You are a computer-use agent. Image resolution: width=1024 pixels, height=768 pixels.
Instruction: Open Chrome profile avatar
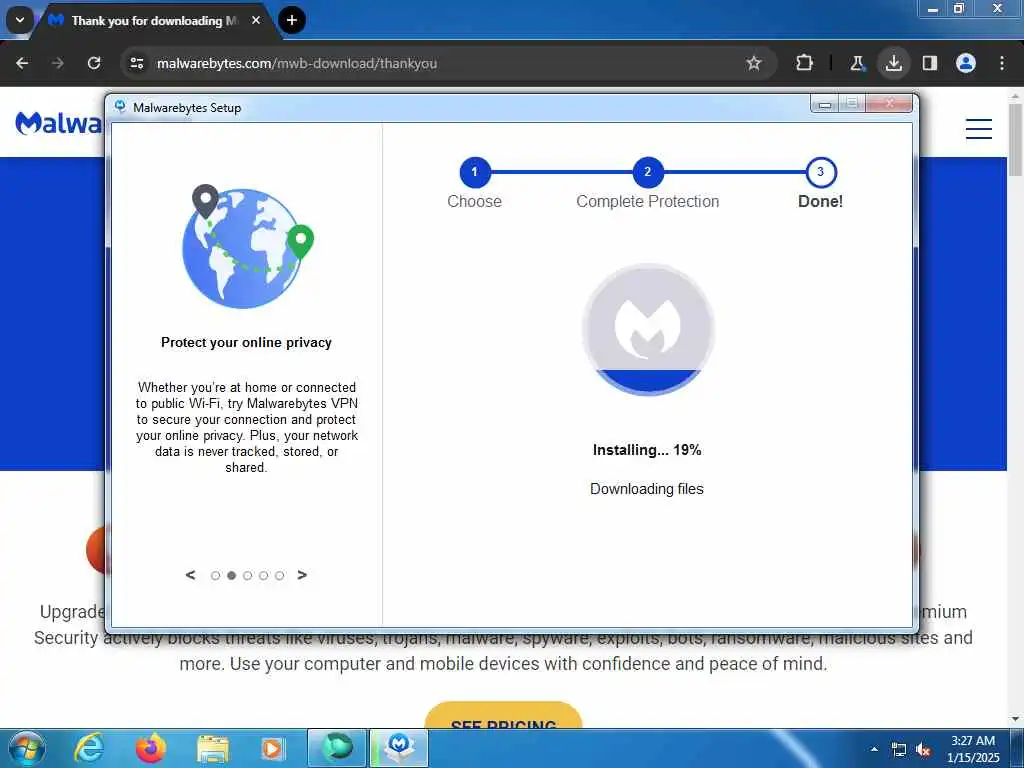[x=966, y=63]
